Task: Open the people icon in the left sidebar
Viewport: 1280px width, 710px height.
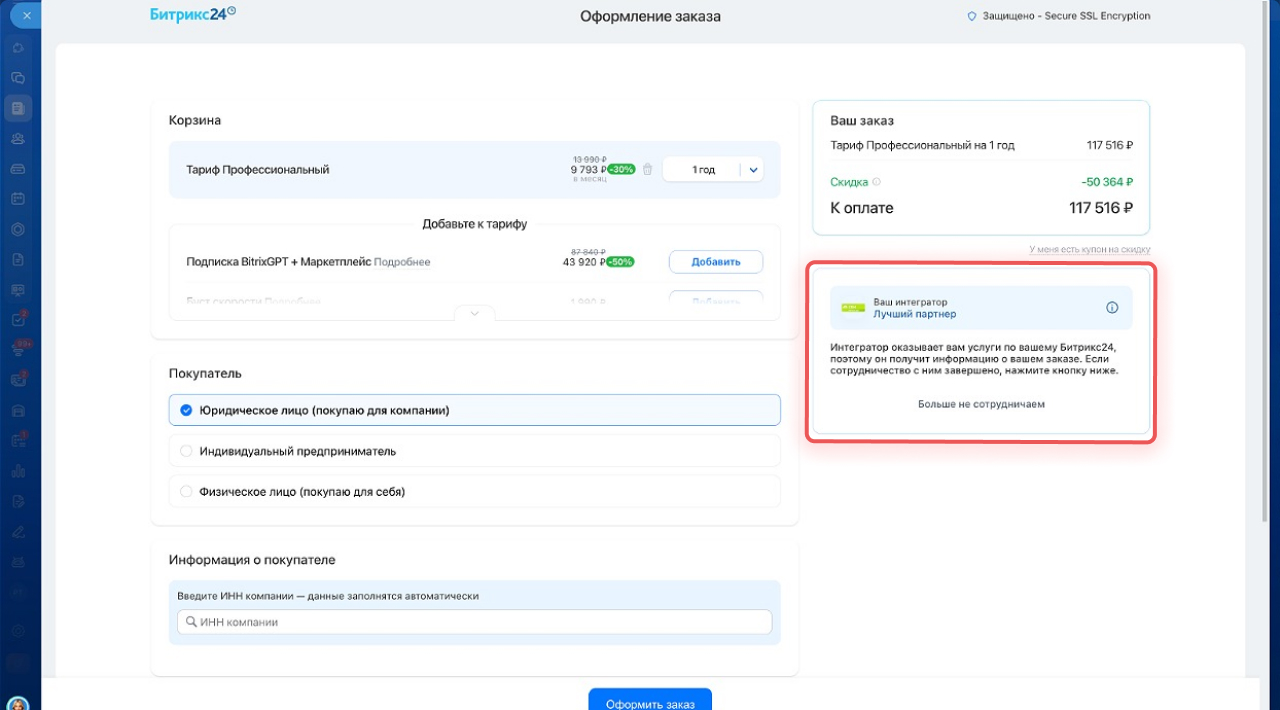Action: pos(18,139)
